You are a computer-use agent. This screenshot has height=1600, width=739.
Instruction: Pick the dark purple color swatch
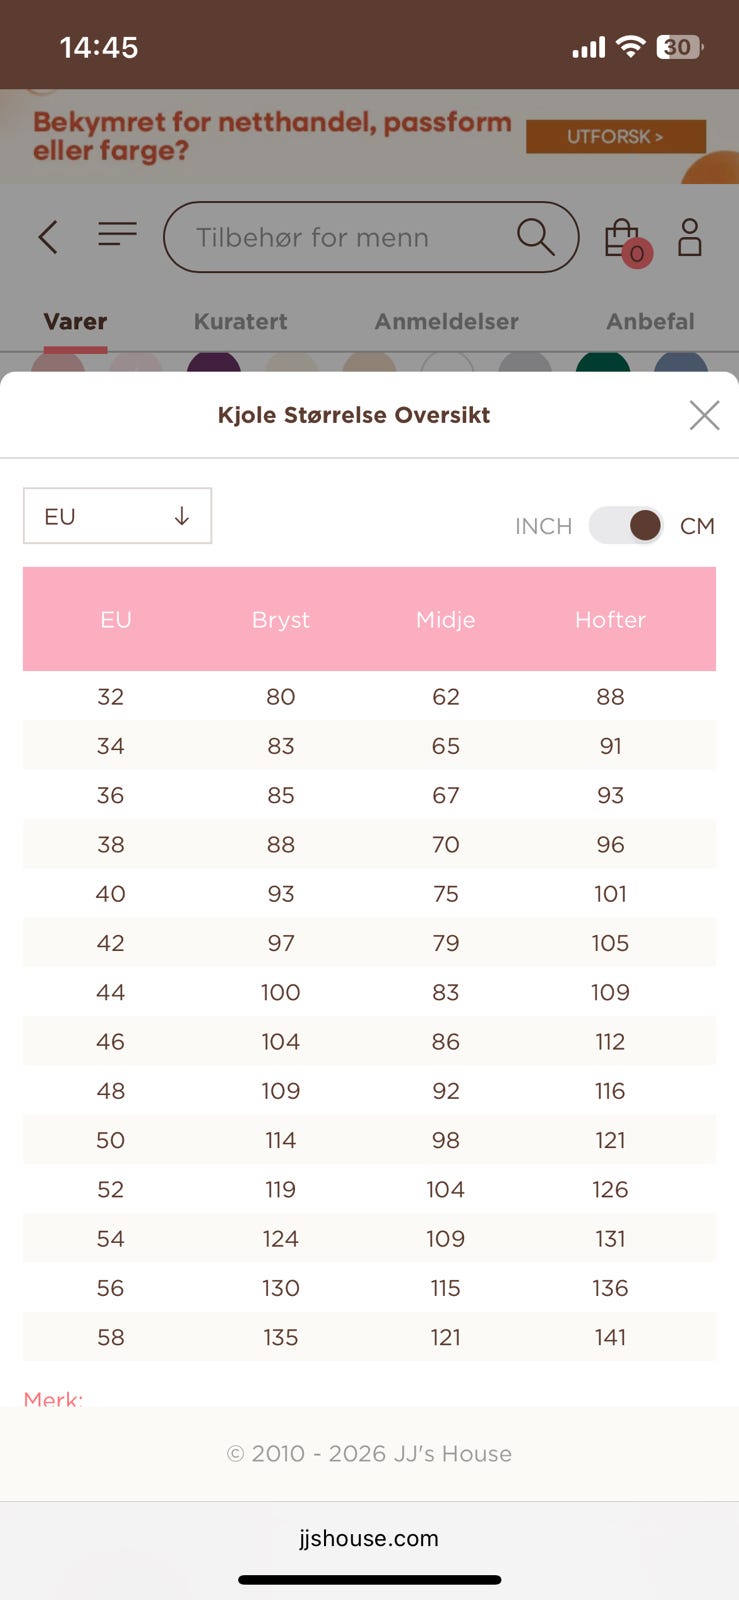coord(213,363)
